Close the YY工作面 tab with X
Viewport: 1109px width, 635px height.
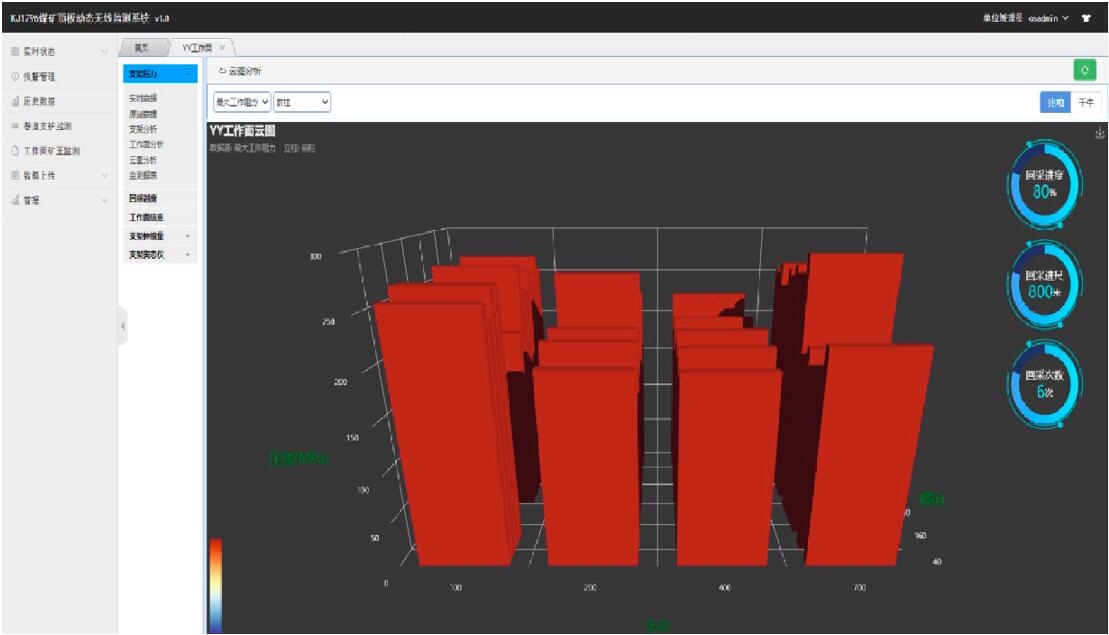click(x=222, y=47)
